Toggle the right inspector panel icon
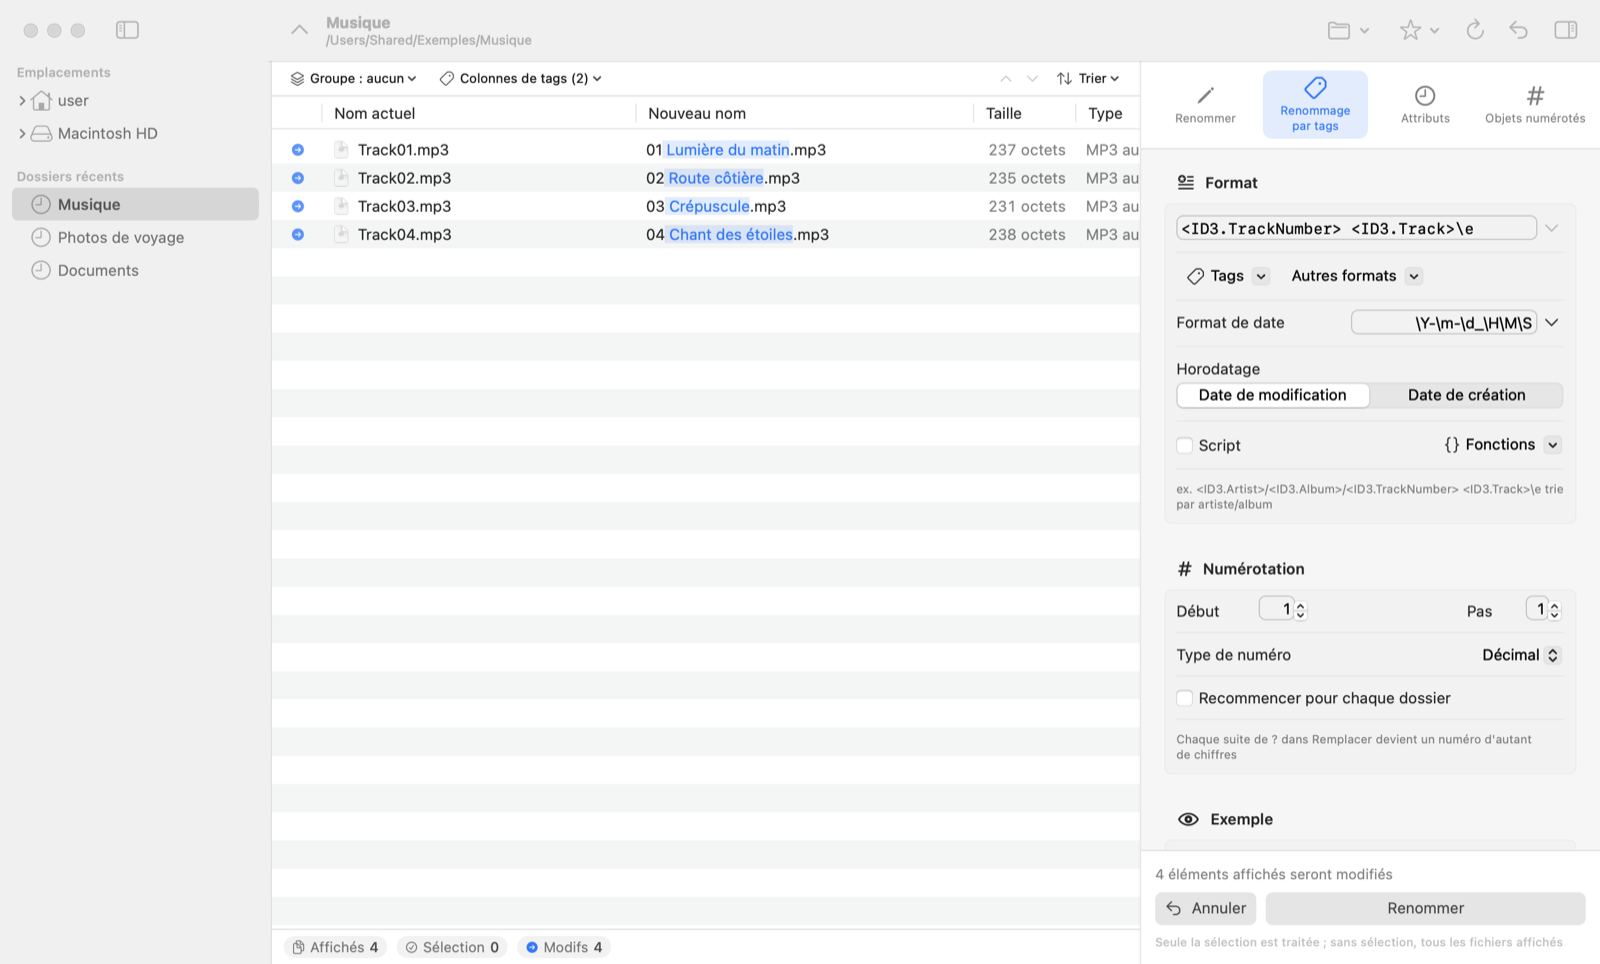This screenshot has height=964, width=1600. click(1566, 30)
